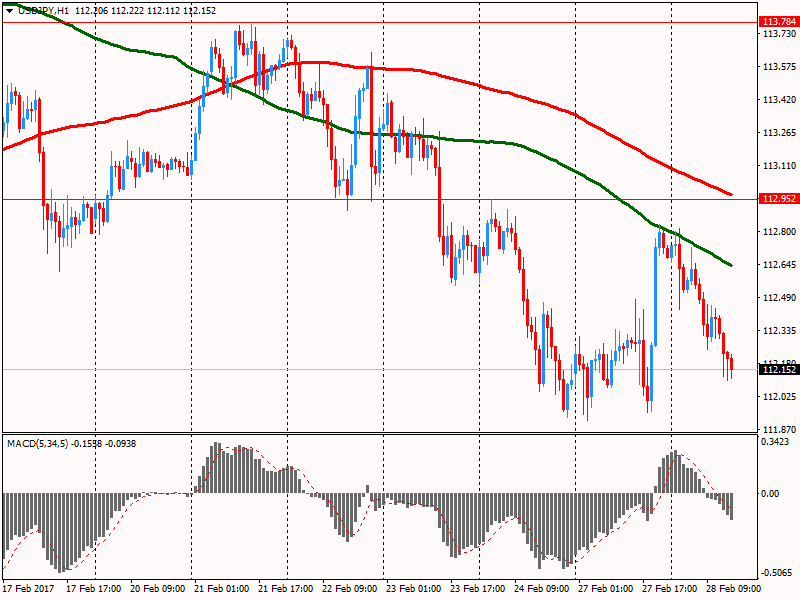Select the 23 Feb 01:00 time label
Viewport: 800px width, 600px height.
(413, 588)
